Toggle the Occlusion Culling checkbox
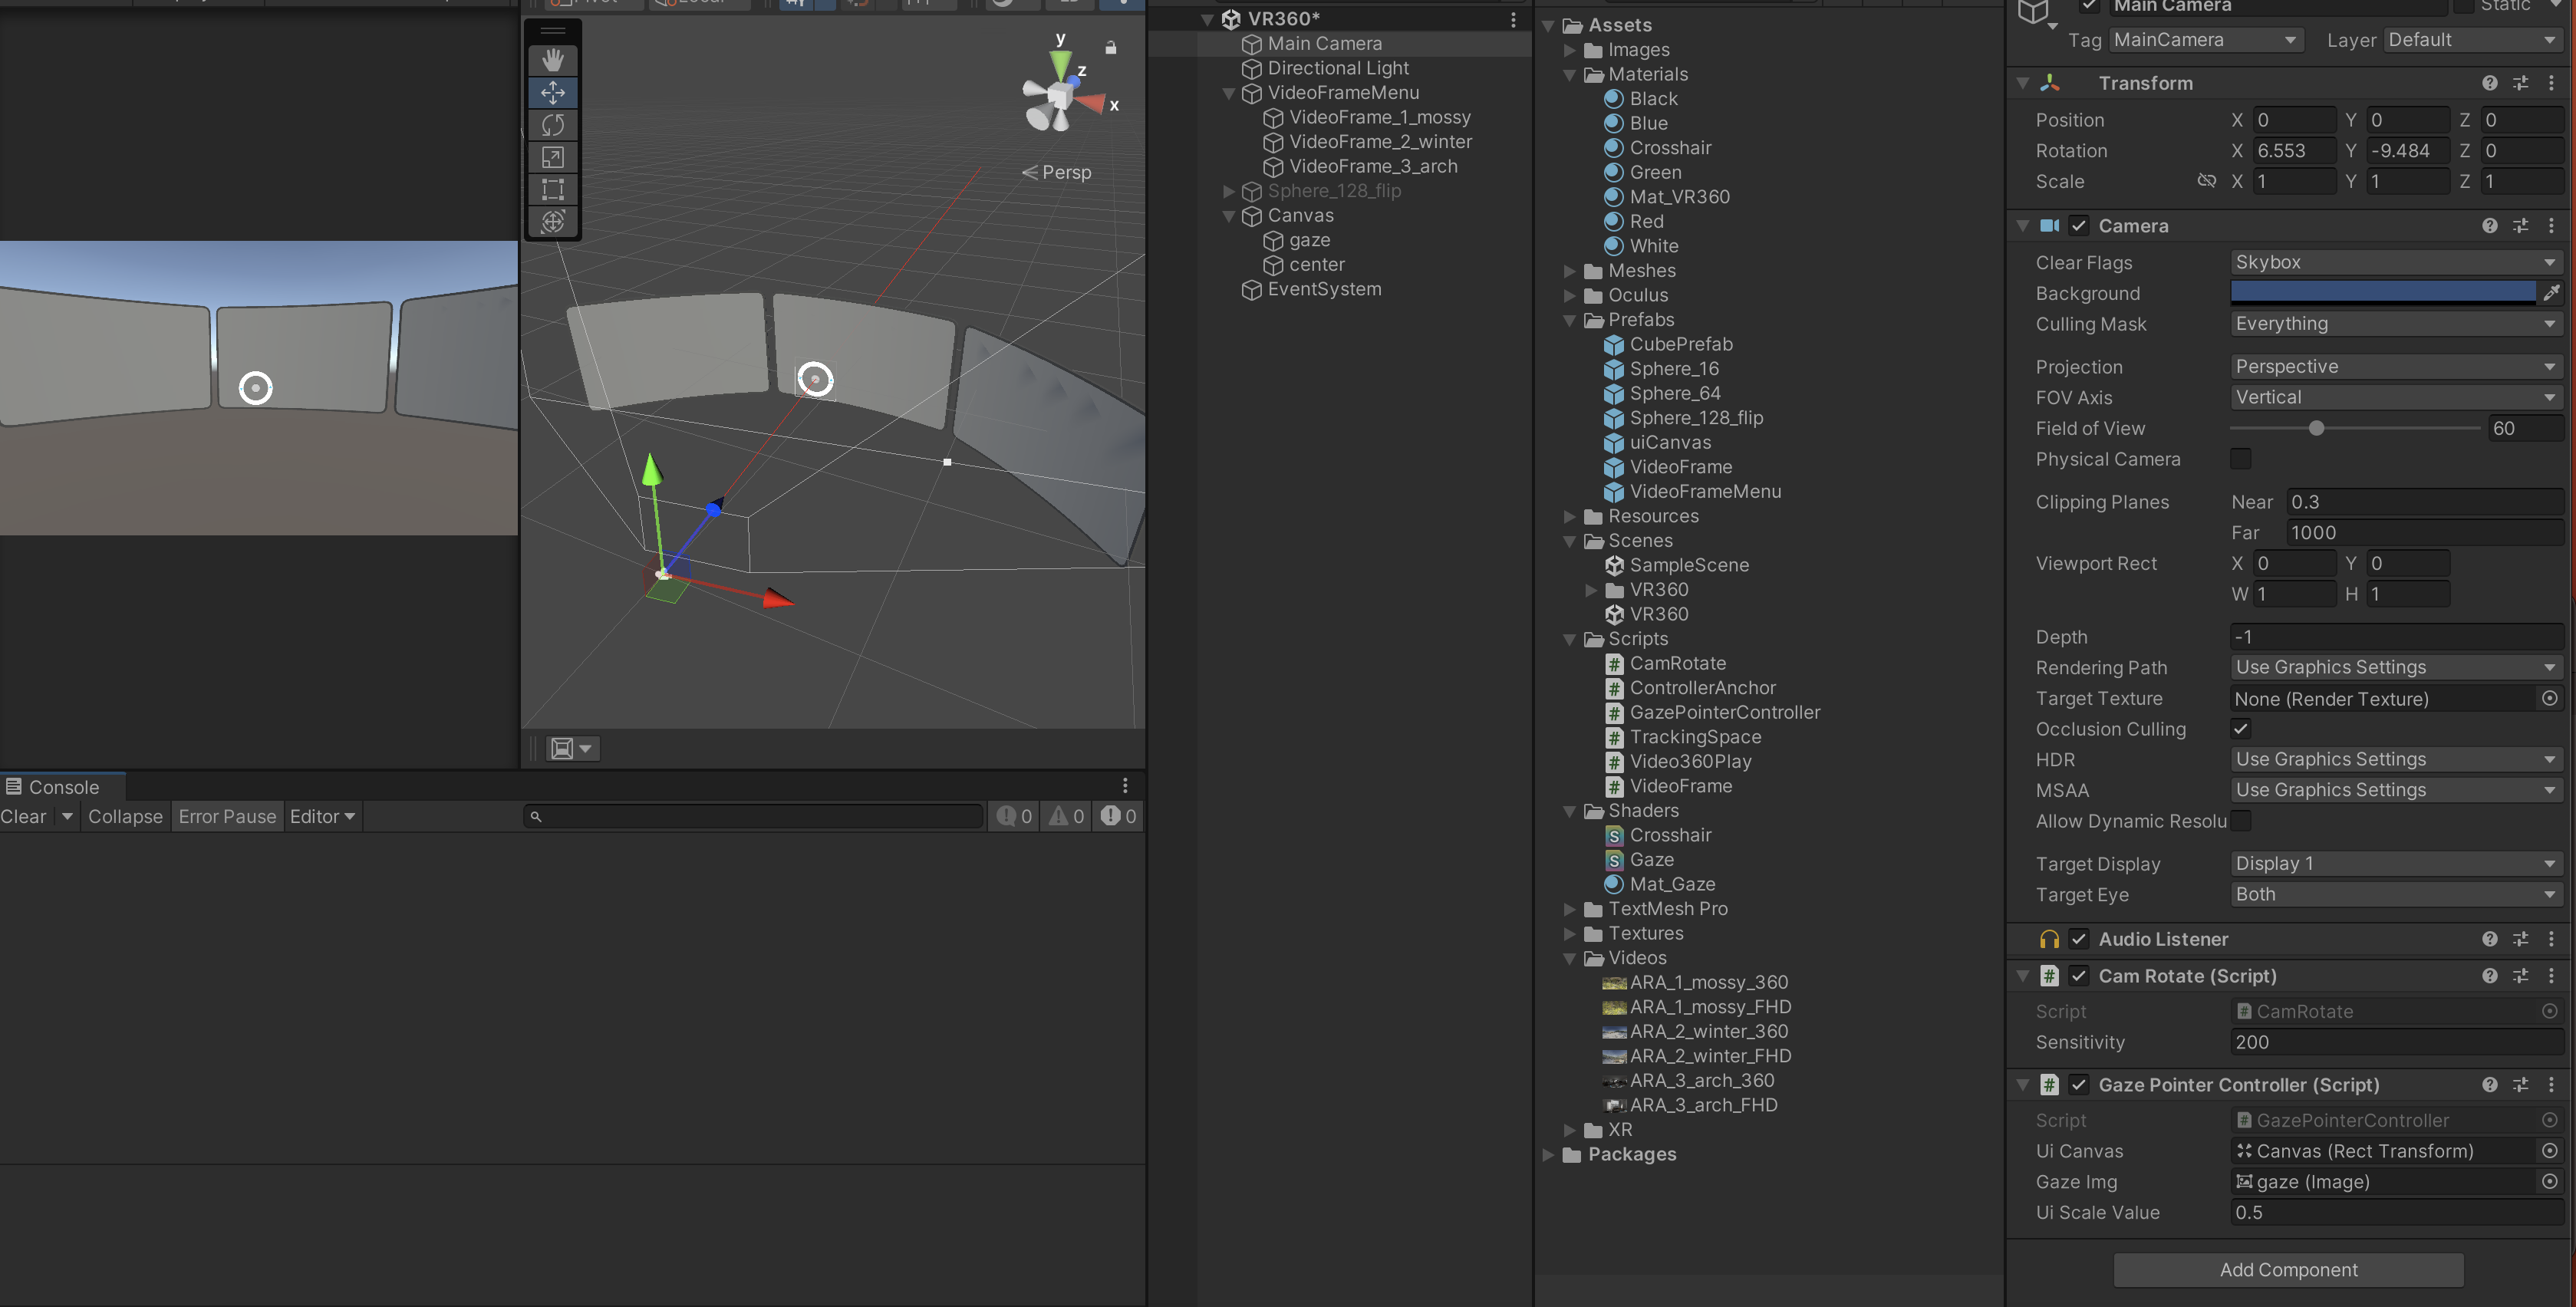The image size is (2576, 1307). click(2240, 729)
